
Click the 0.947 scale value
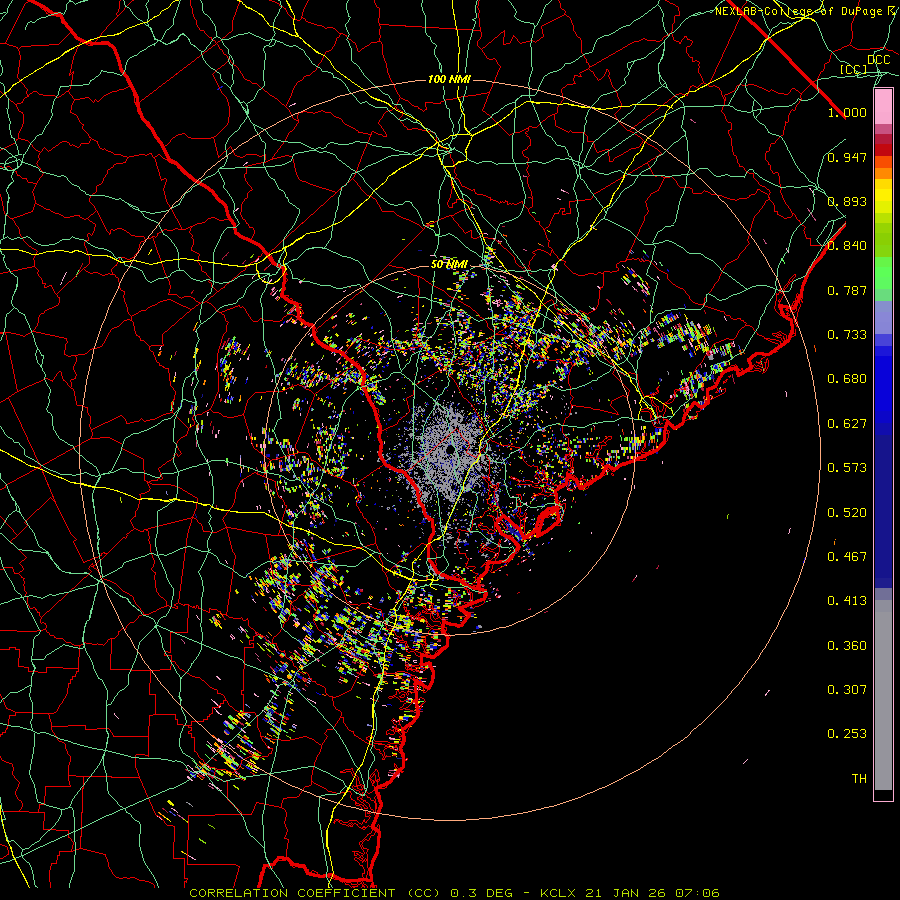tap(847, 157)
